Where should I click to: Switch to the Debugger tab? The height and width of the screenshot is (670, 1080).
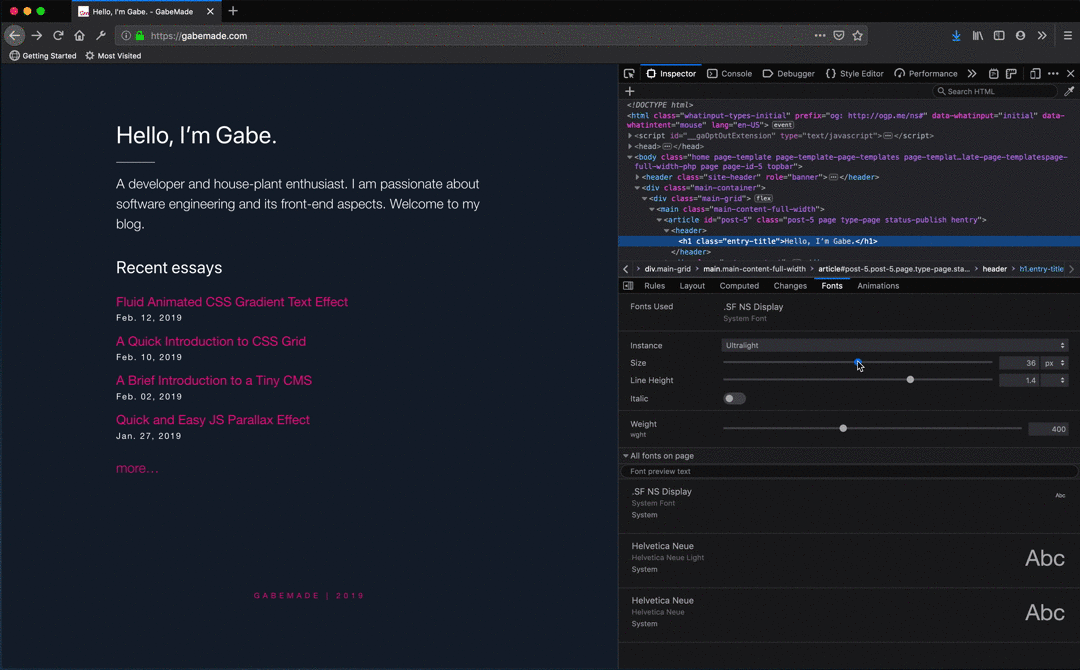788,74
